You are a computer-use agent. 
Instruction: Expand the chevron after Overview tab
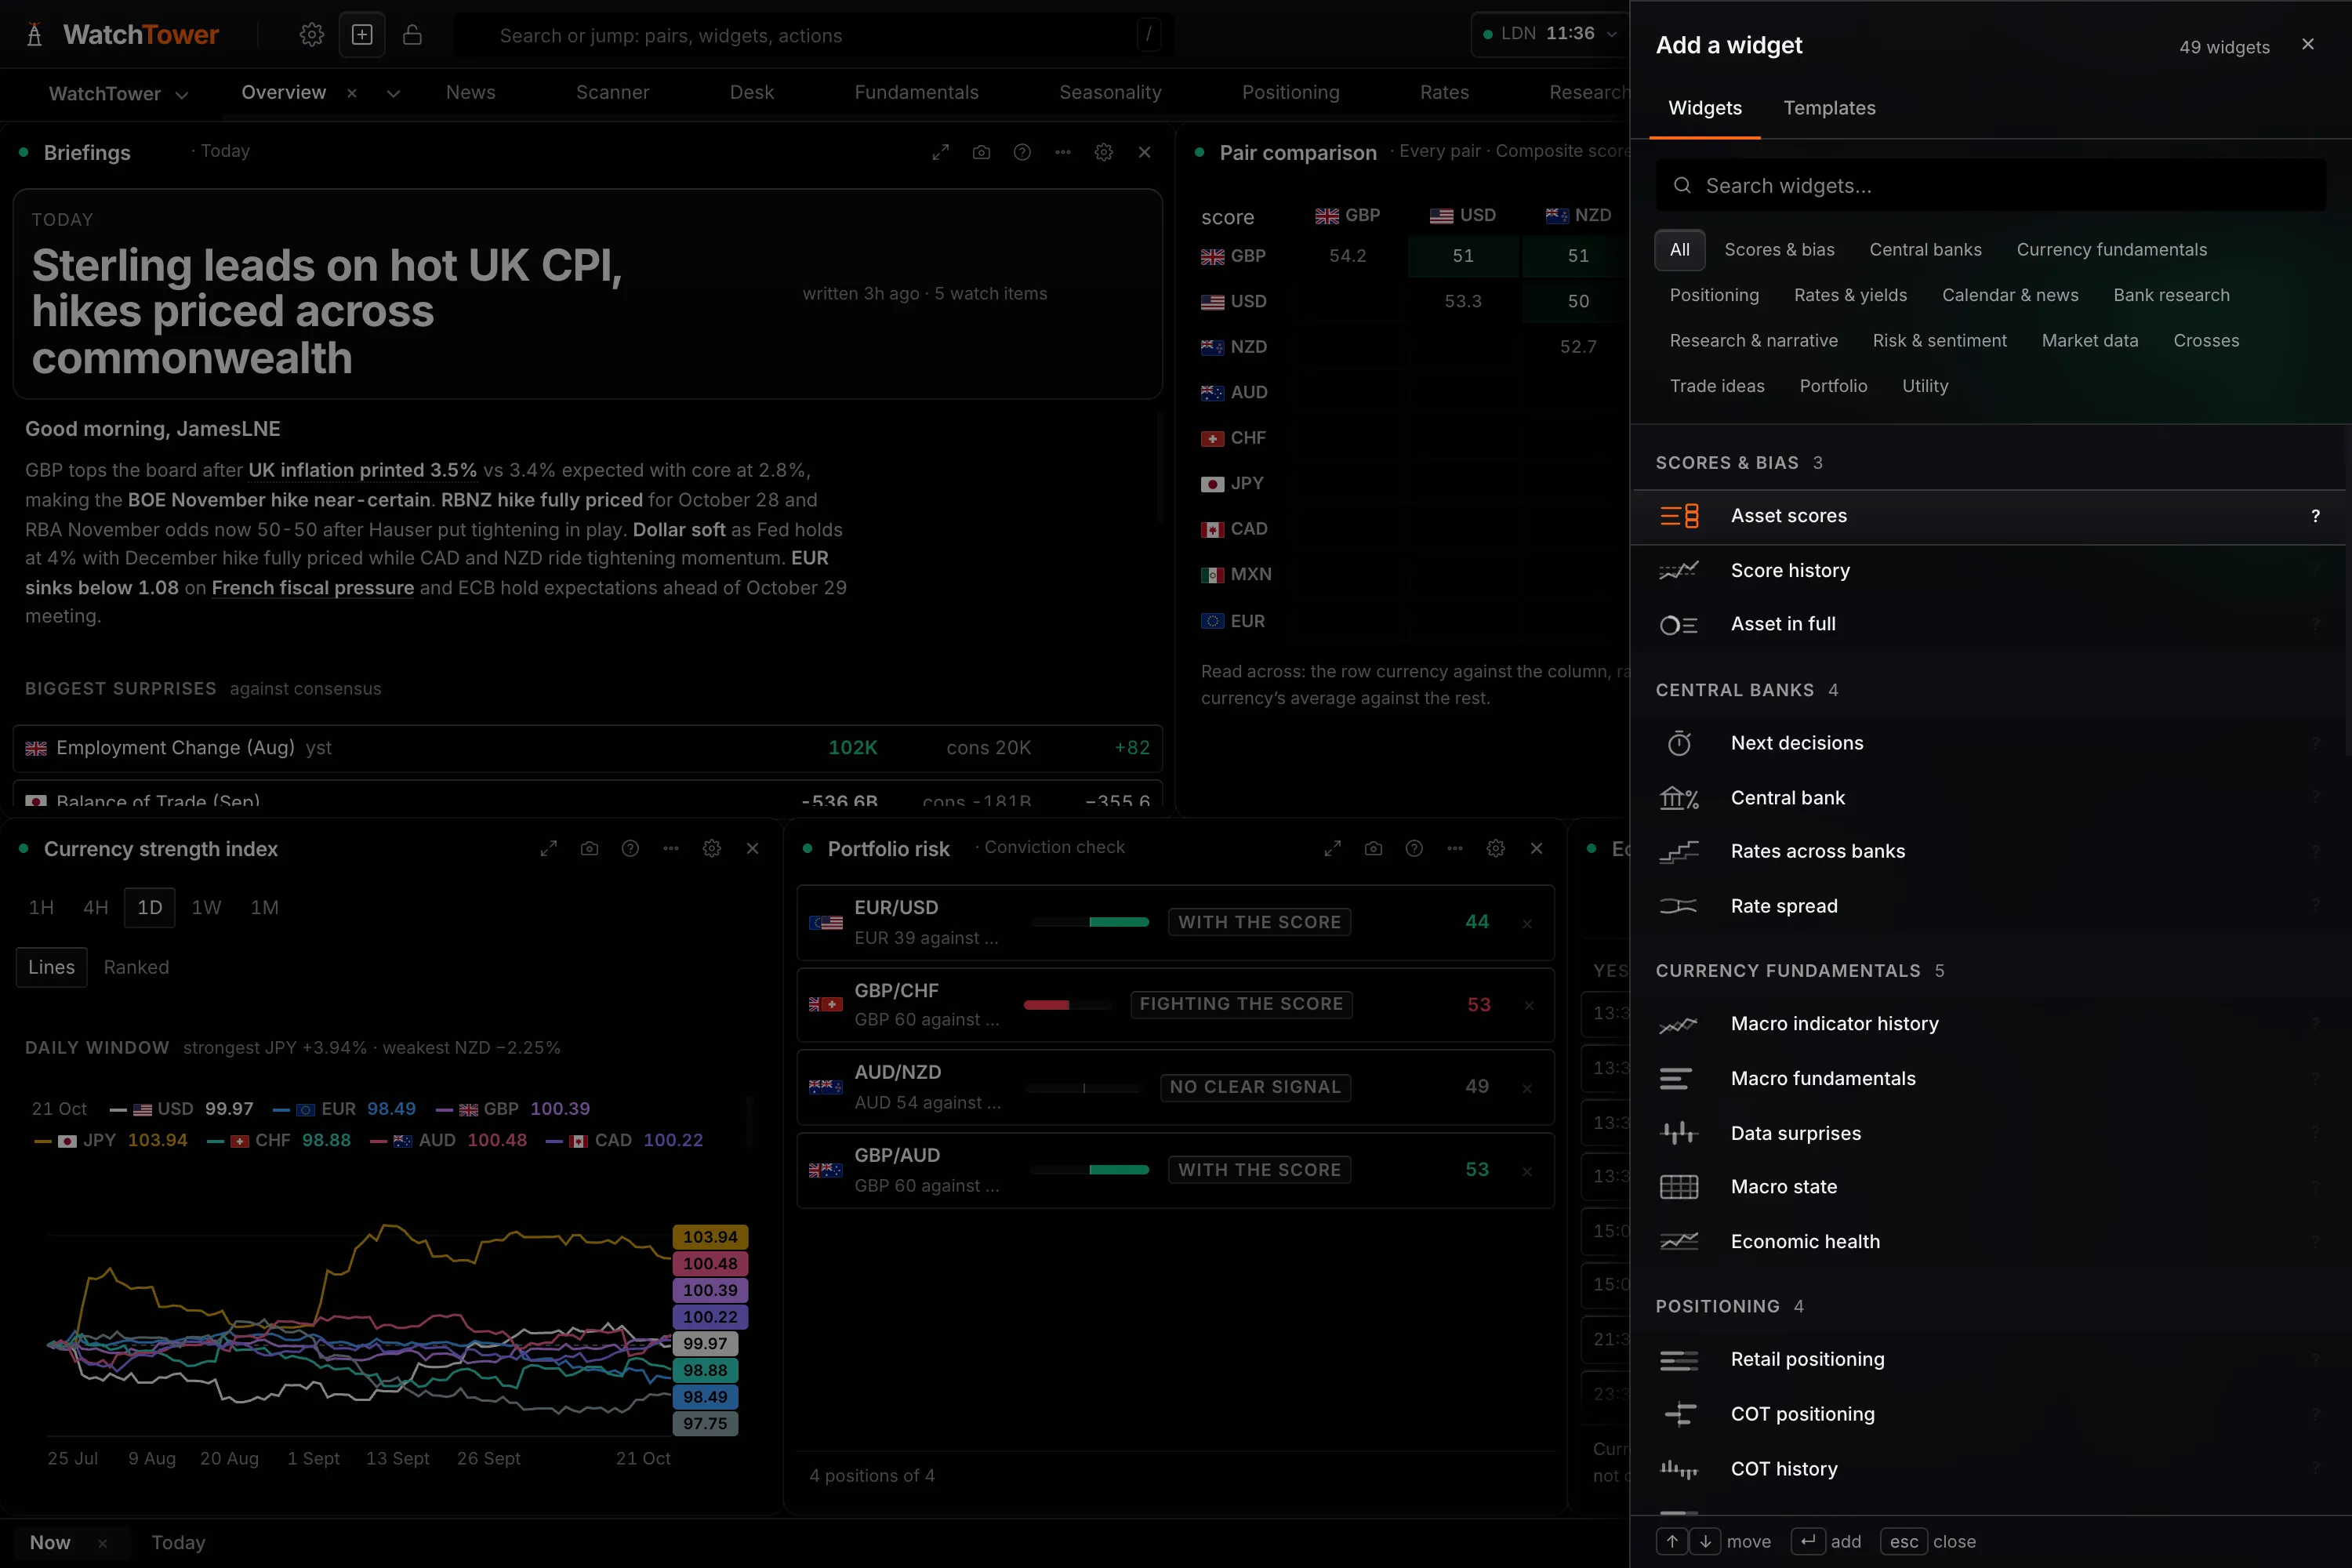click(393, 93)
